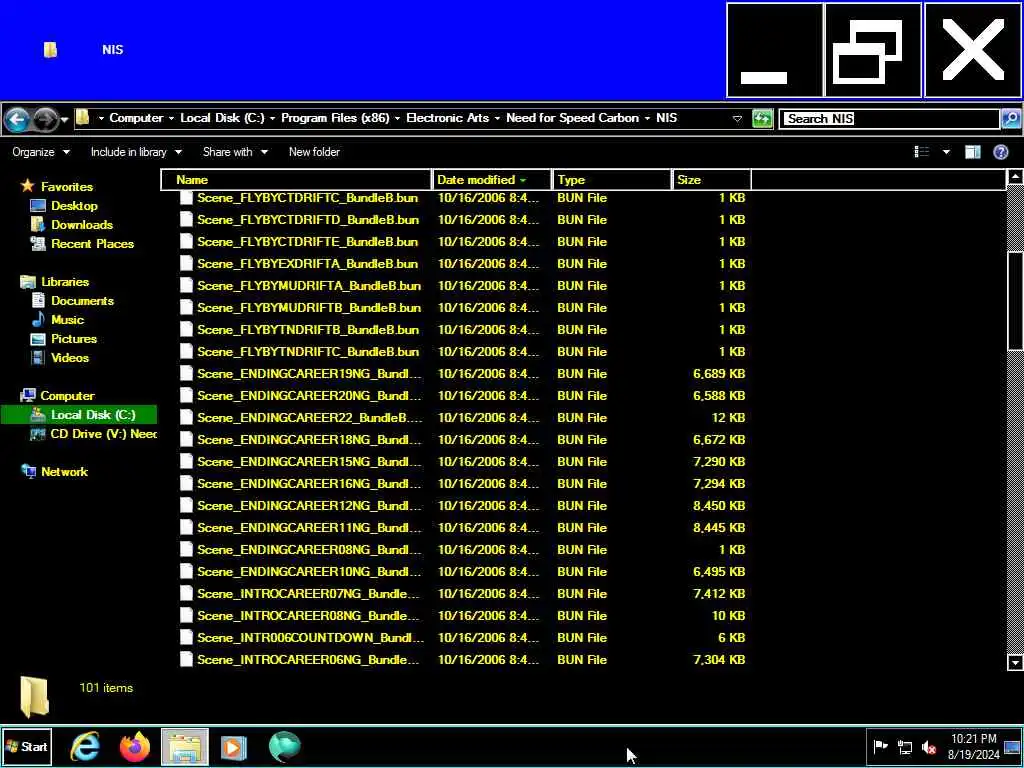Select file icon of Scene_ENDINGCAREER08NG
The image size is (1024, 768).
(x=186, y=550)
